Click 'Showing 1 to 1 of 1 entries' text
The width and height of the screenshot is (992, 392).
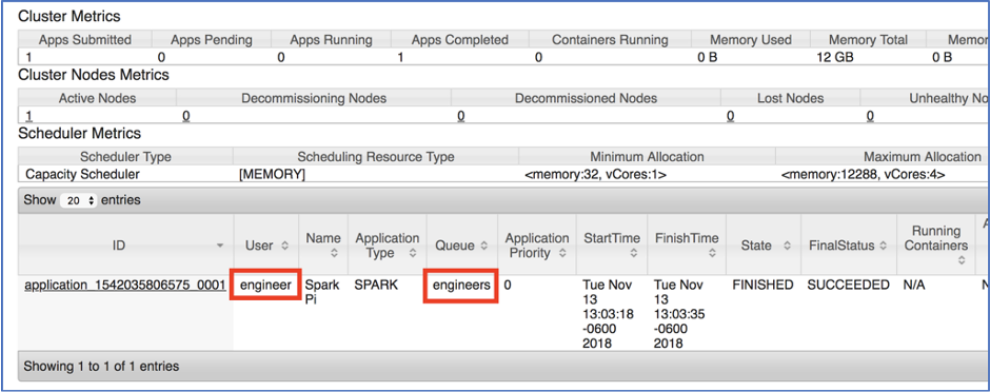101,366
